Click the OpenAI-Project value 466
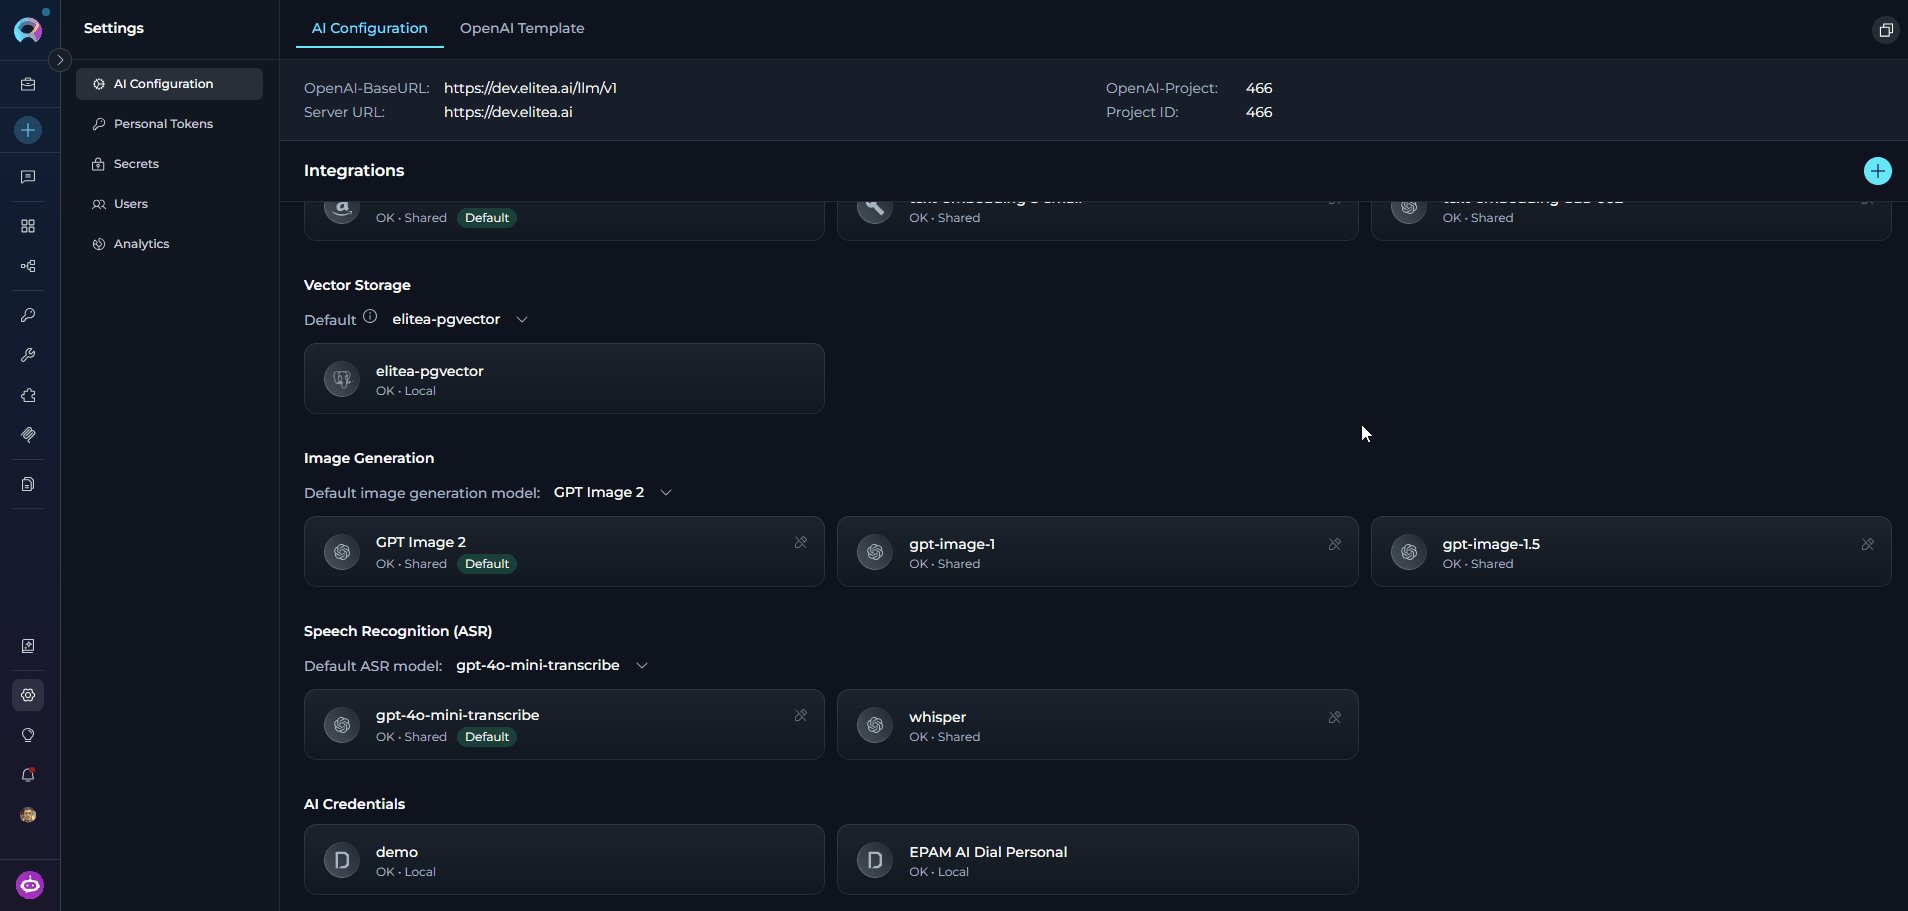1908x911 pixels. click(1259, 88)
